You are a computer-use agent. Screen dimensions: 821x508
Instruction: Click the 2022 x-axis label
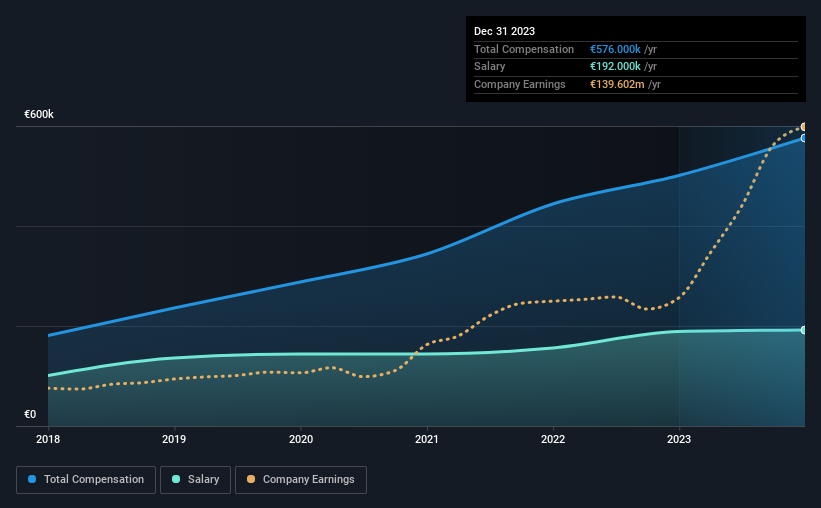click(x=553, y=439)
